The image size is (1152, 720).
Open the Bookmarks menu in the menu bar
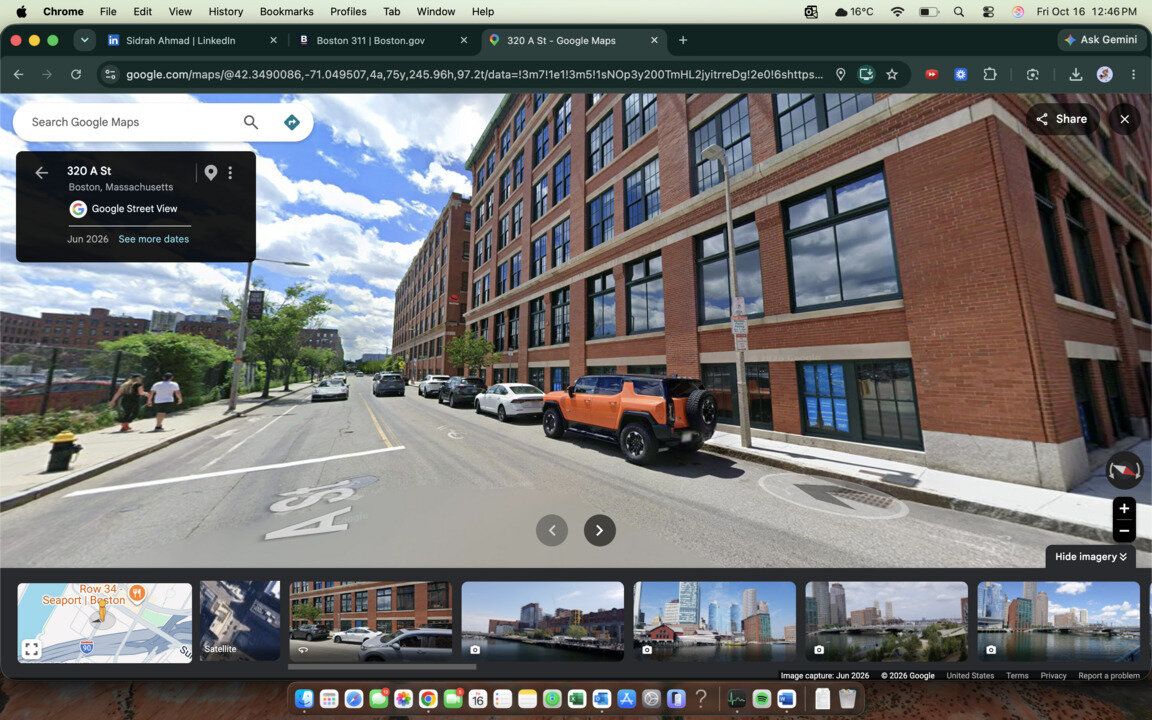pyautogui.click(x=287, y=12)
